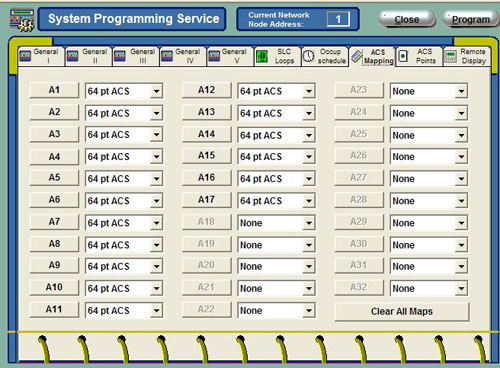Click the Clear All Maps button
The height and width of the screenshot is (368, 500).
(x=402, y=311)
